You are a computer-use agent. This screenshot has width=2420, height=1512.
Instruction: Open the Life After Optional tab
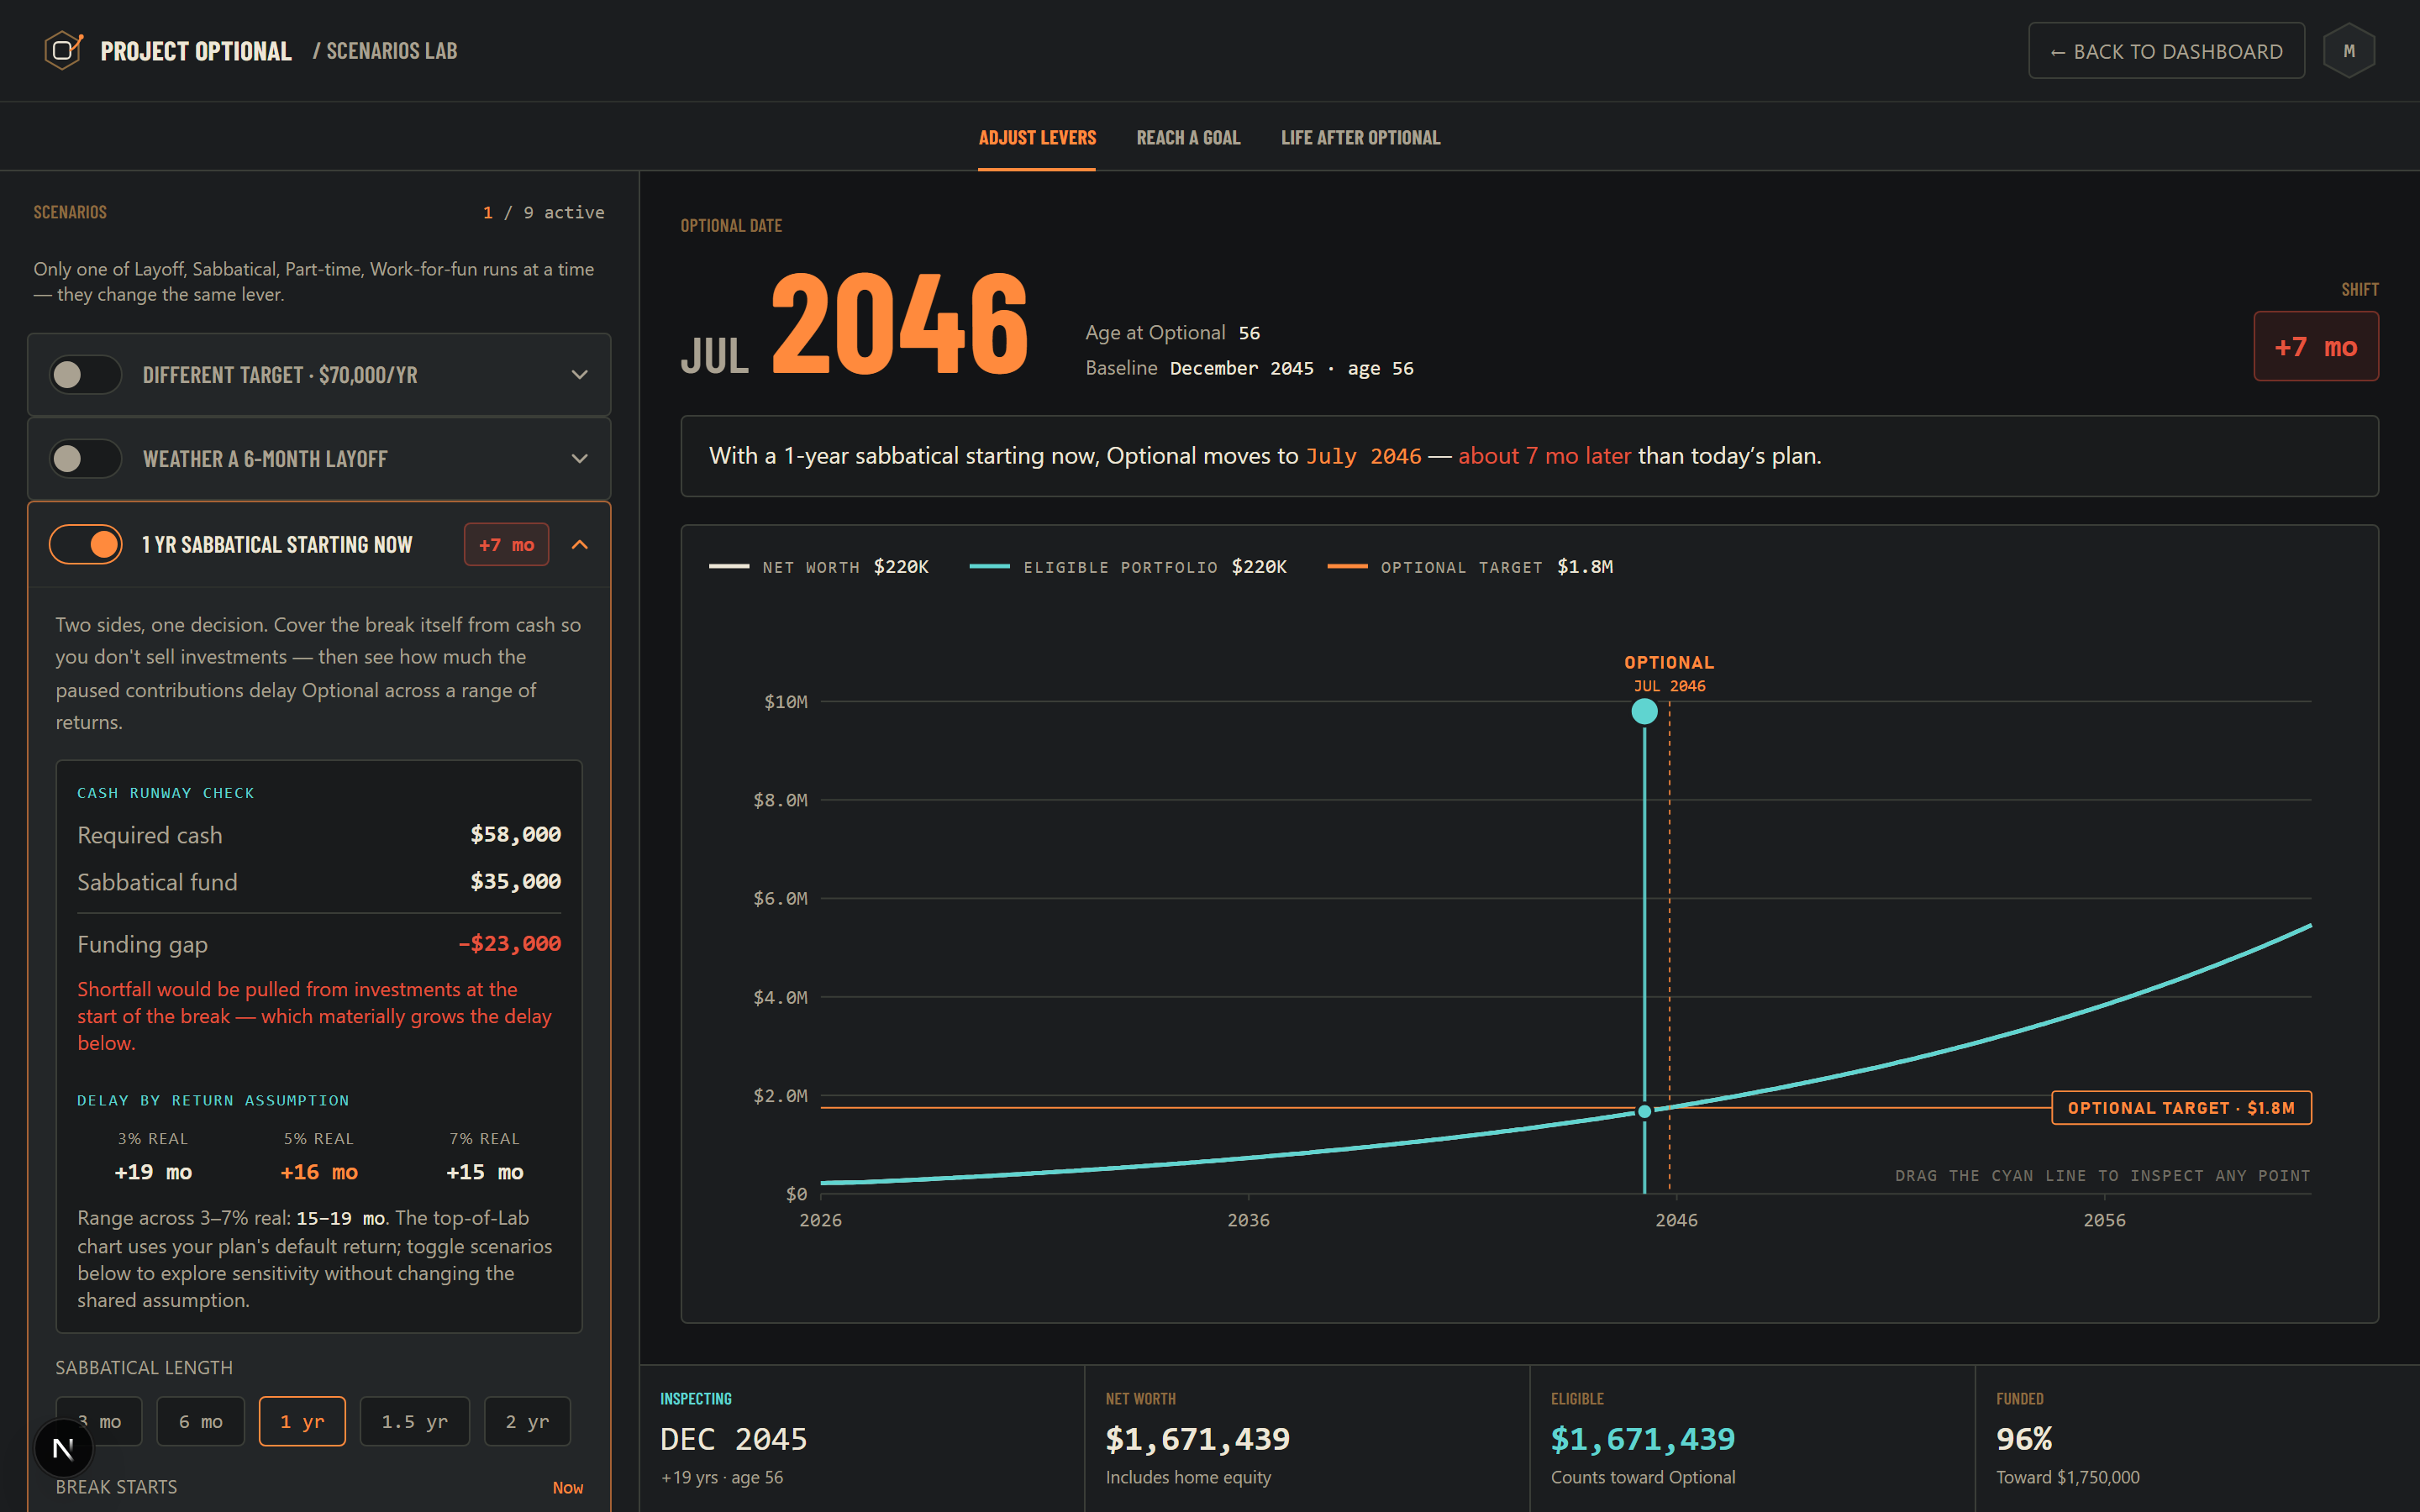tap(1360, 138)
